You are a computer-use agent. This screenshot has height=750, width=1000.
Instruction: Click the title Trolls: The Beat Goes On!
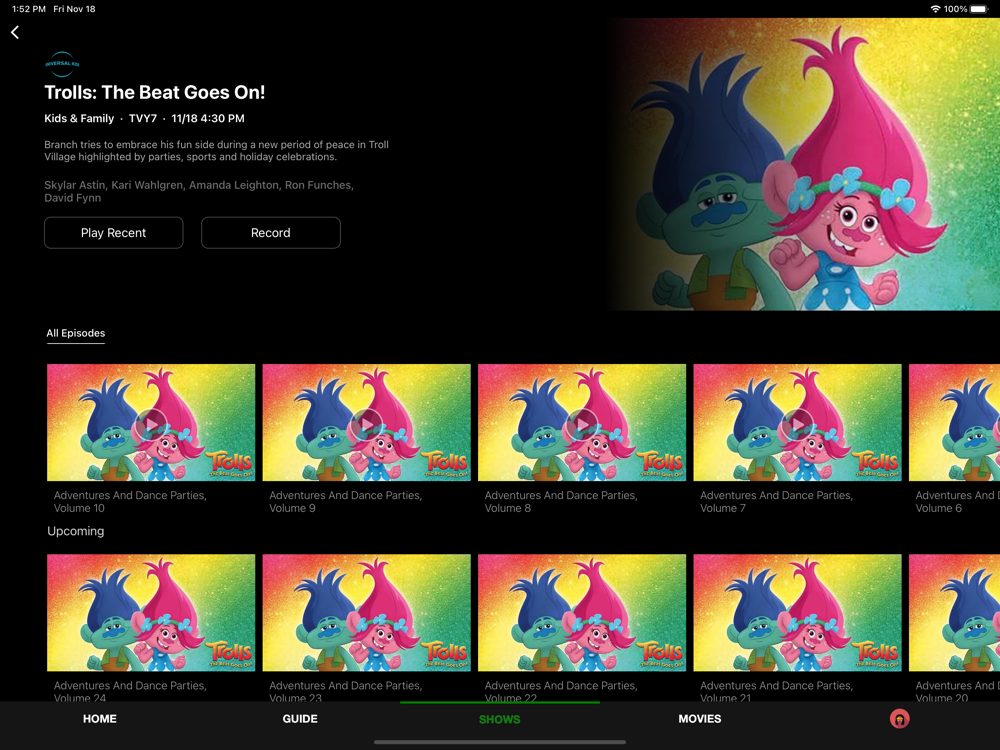click(154, 92)
